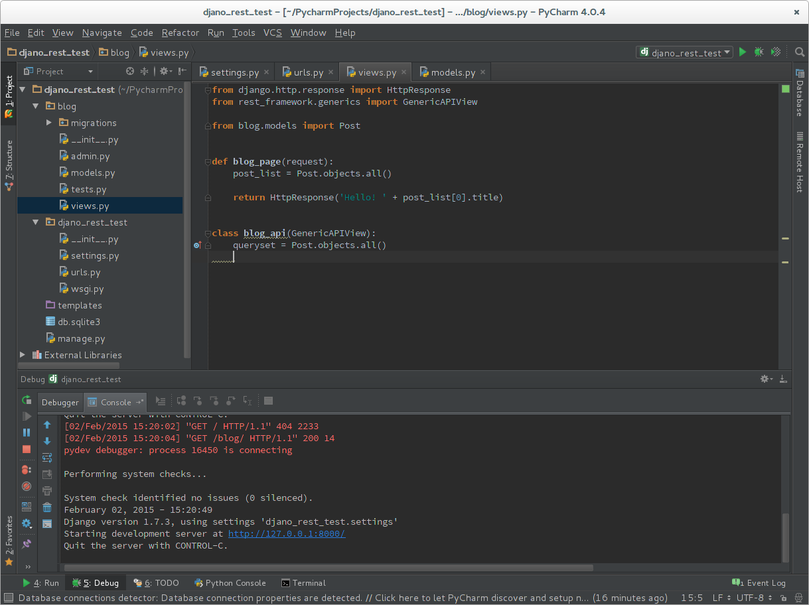The width and height of the screenshot is (809, 605).
Task: Hide Project panel icon
Action: point(182,71)
